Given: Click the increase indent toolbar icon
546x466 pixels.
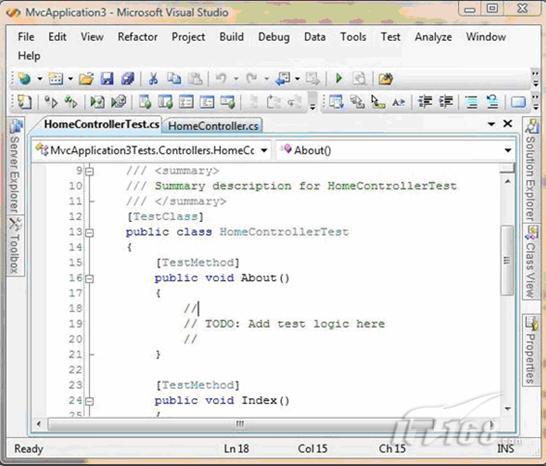Looking at the screenshot, I should 446,102.
